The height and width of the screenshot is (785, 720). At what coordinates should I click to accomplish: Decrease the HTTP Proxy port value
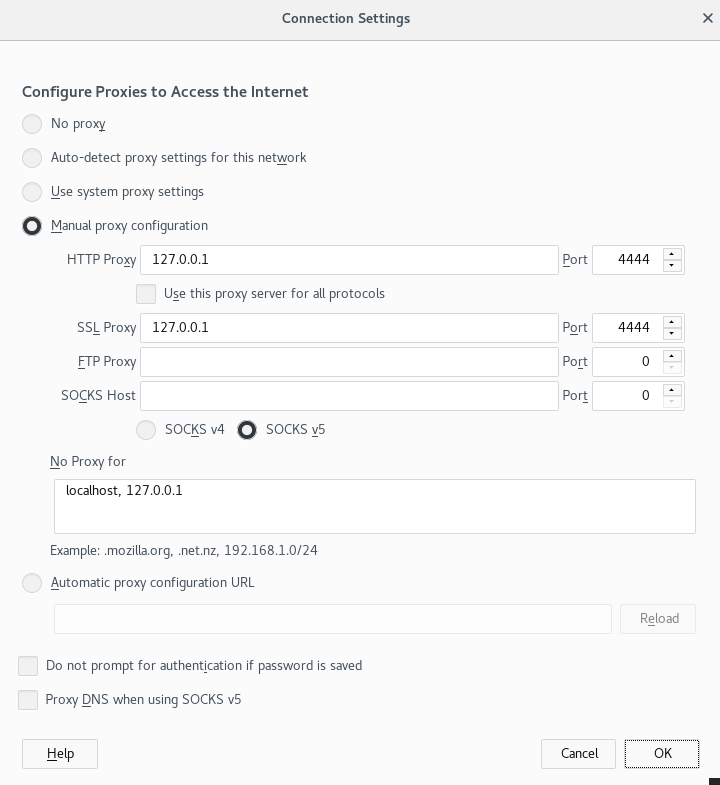coord(672,266)
